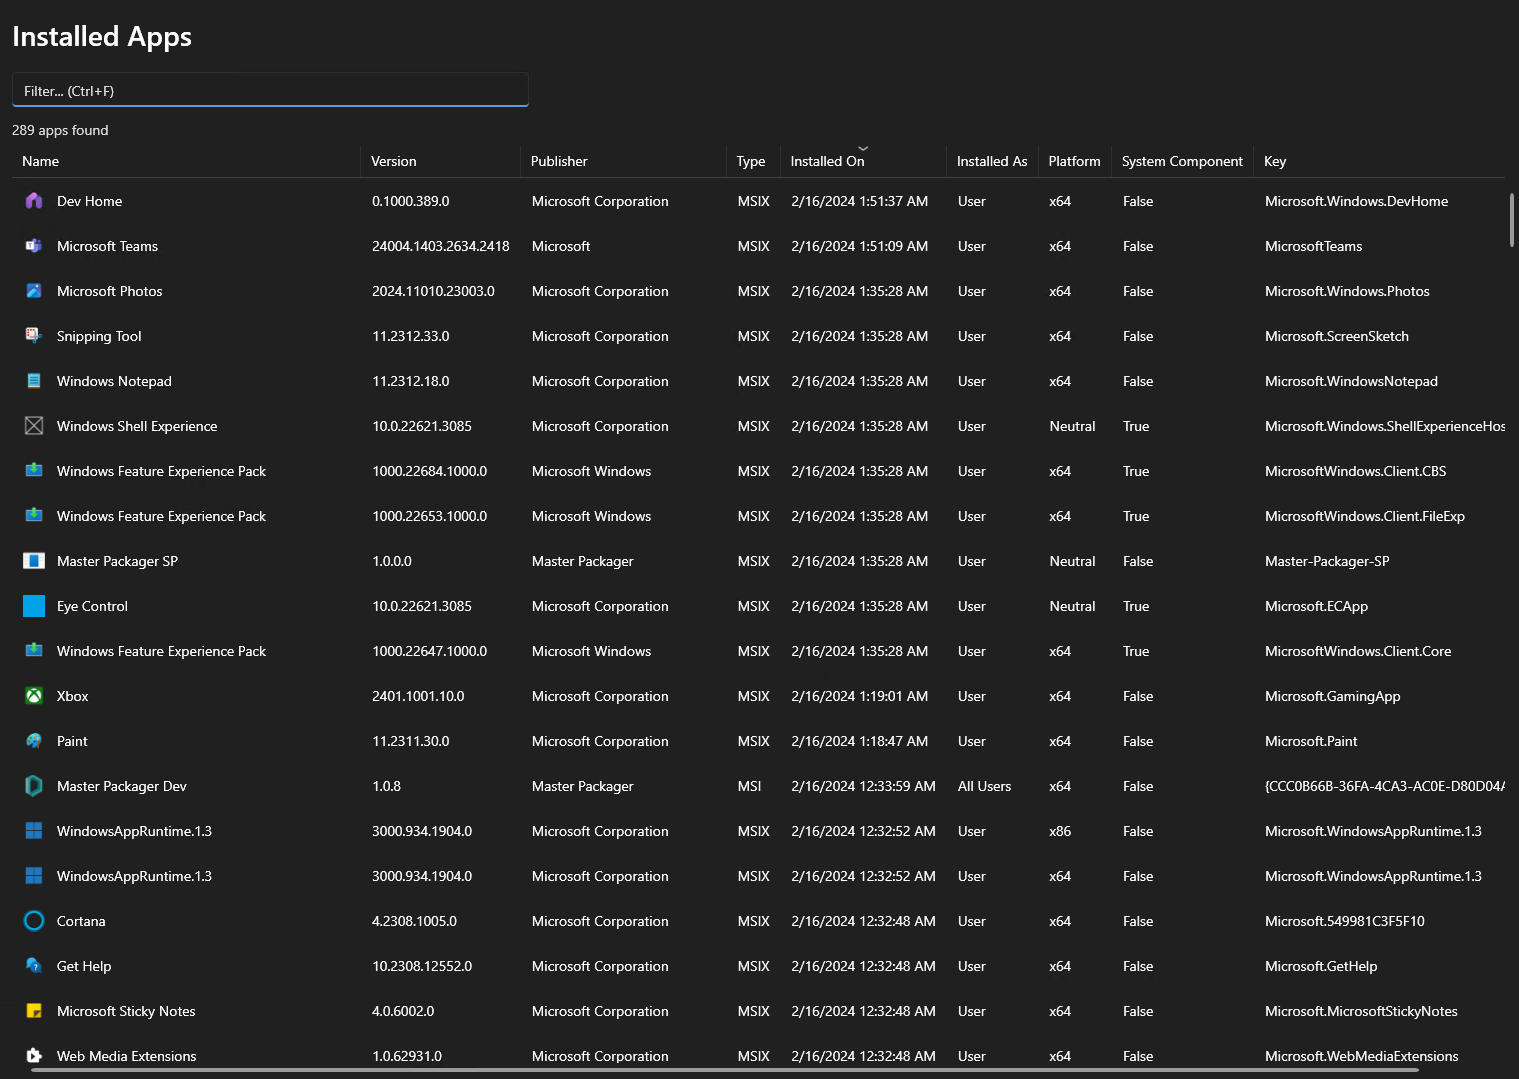
Task: Click the Master Packager SP icon
Action: (34, 561)
